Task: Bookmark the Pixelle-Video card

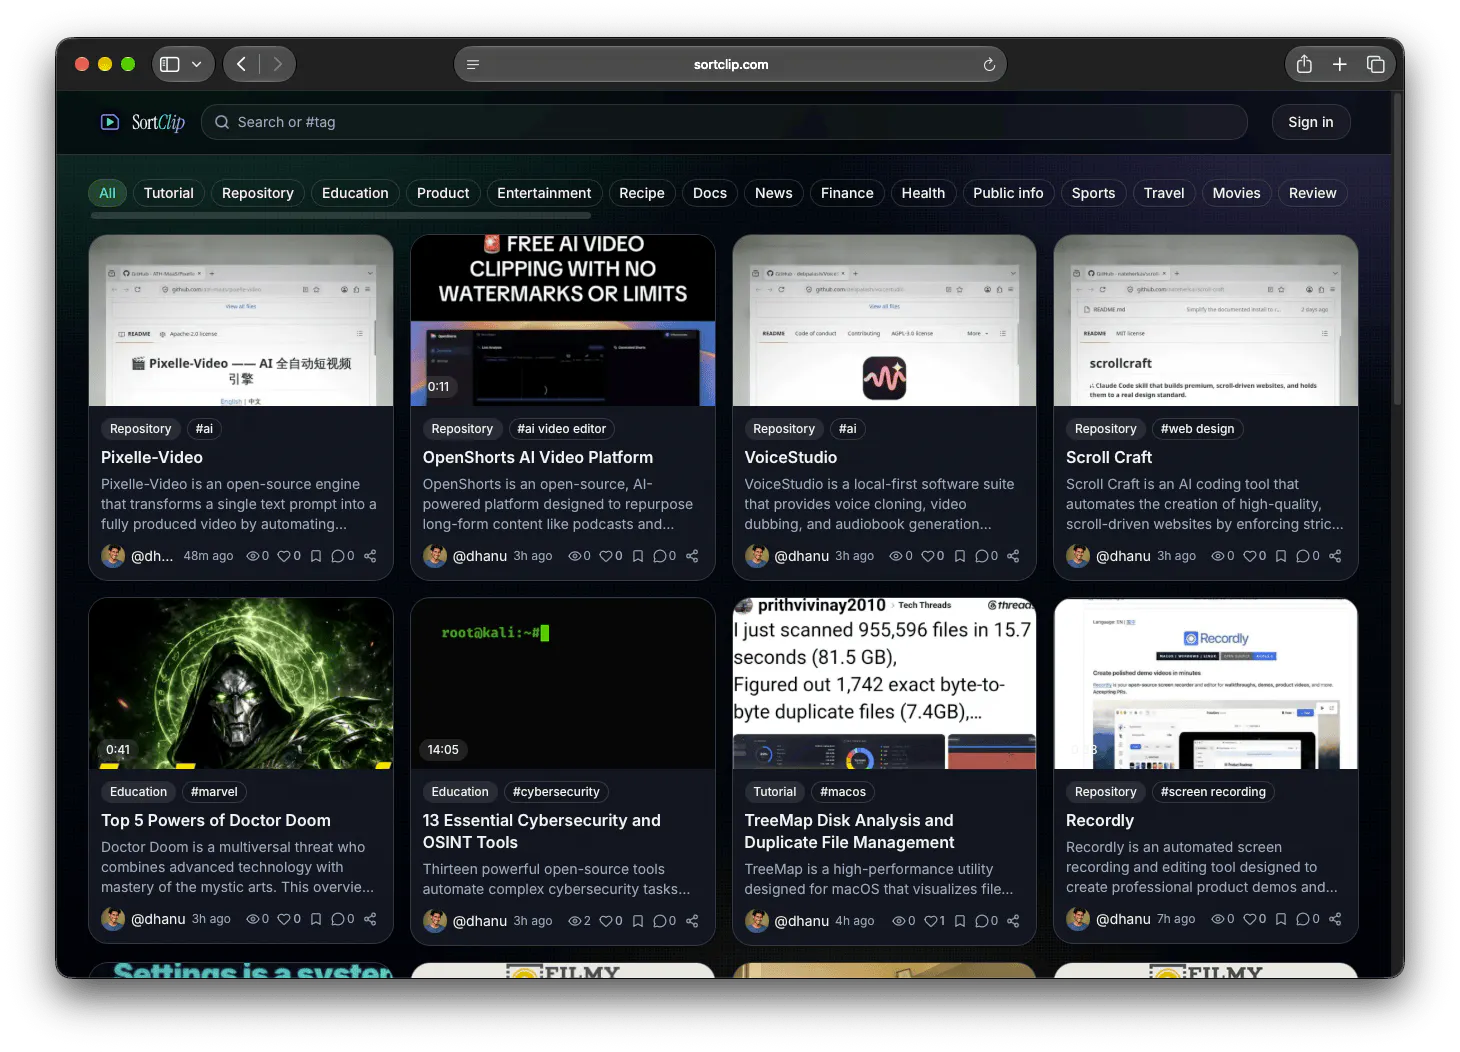Action: (x=316, y=556)
